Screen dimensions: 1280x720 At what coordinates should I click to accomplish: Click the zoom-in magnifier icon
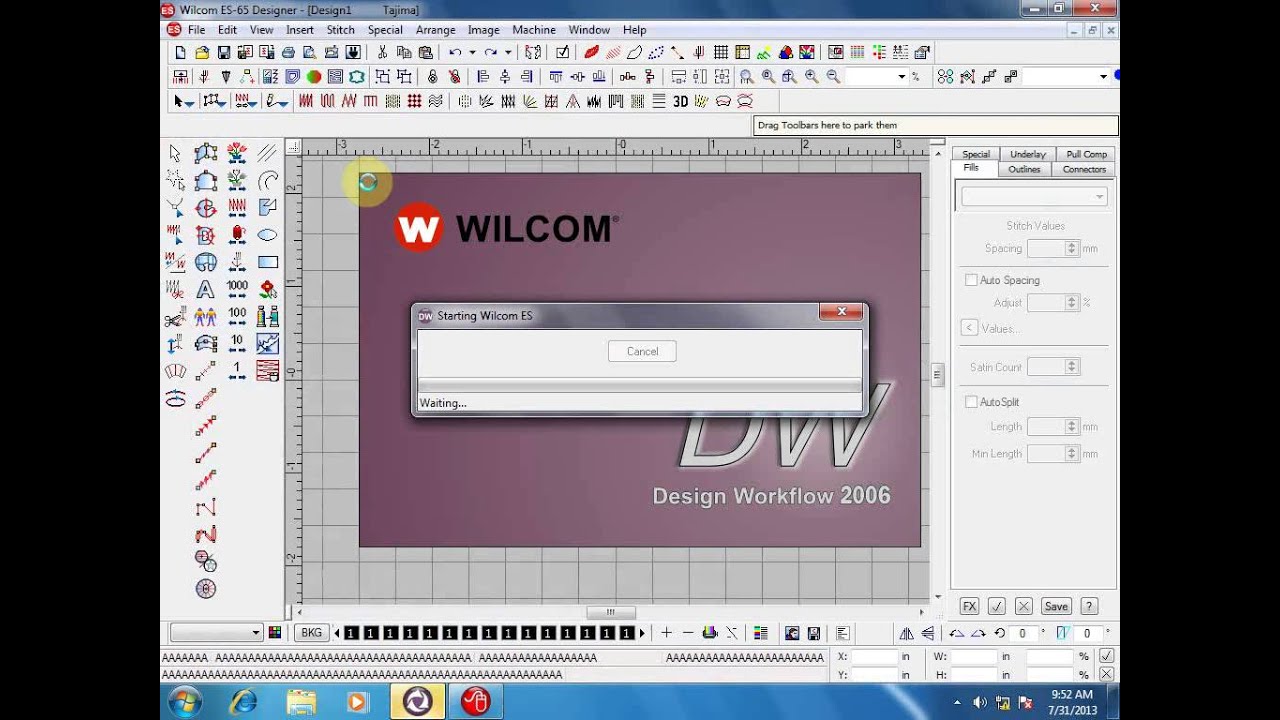[x=811, y=77]
